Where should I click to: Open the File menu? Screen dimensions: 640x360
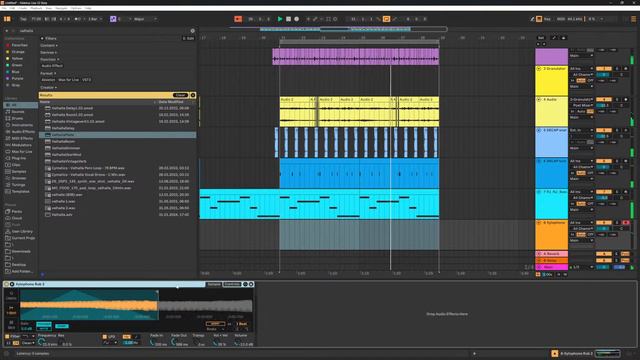[4, 8]
